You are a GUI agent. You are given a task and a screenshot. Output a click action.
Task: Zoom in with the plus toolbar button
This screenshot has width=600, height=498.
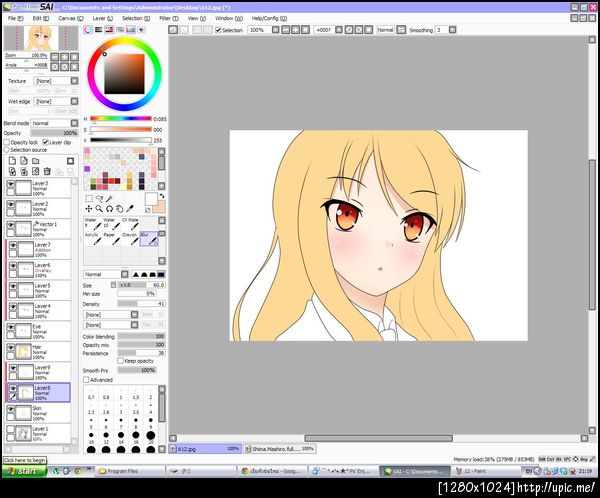pyautogui.click(x=295, y=29)
